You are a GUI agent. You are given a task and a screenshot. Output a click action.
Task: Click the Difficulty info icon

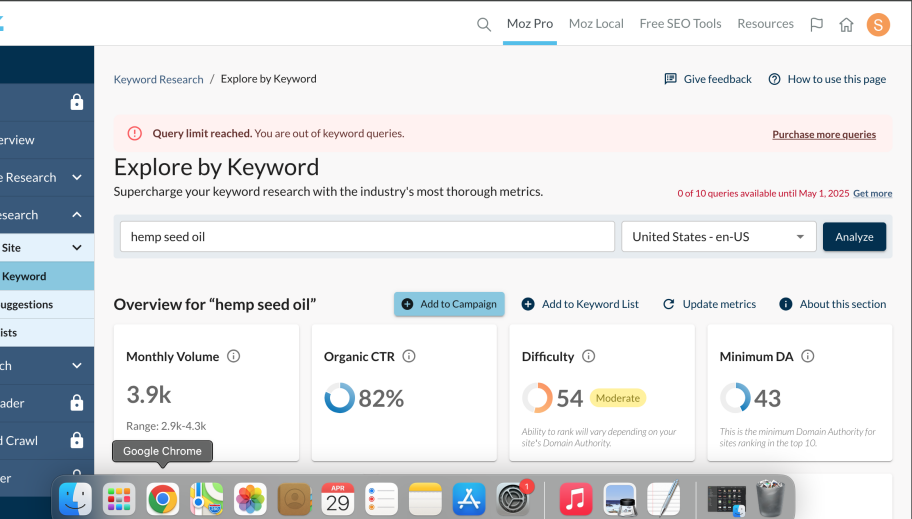(589, 356)
